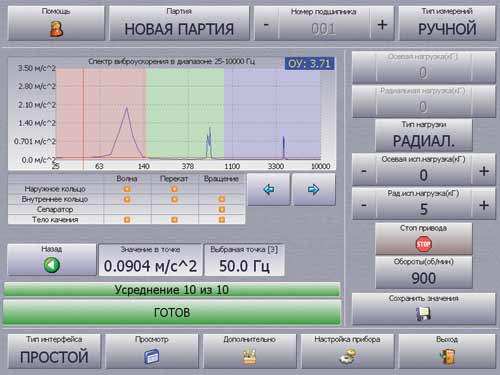Open Просмотр viewer icon
This screenshot has height=375, width=500.
152,356
